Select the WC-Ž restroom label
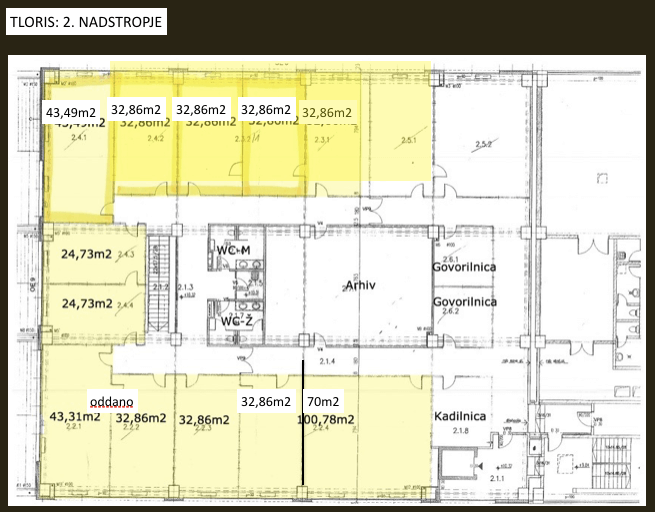 coord(236,321)
